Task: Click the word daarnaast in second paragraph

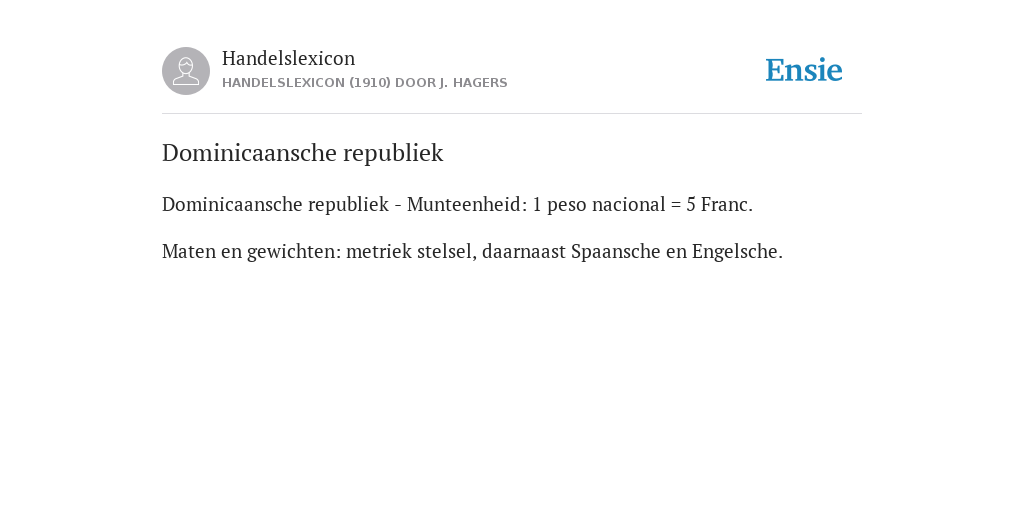Action: [x=524, y=251]
